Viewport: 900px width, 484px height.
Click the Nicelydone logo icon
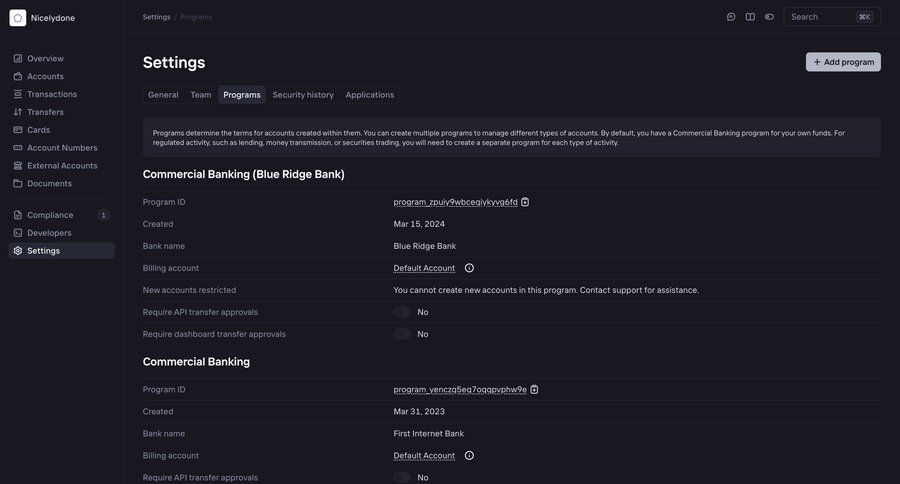(x=18, y=18)
